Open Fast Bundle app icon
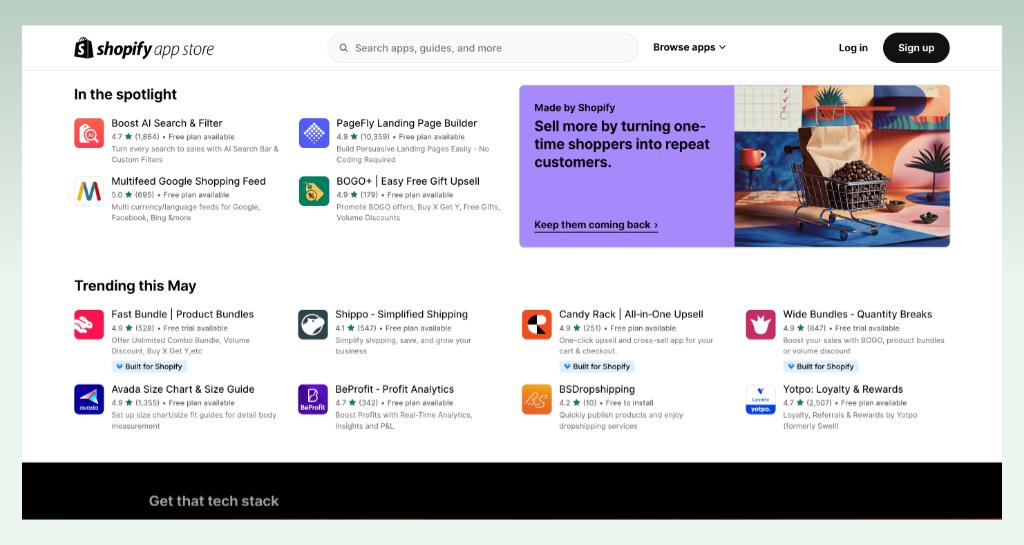Viewport: 1024px width, 545px height. (89, 324)
